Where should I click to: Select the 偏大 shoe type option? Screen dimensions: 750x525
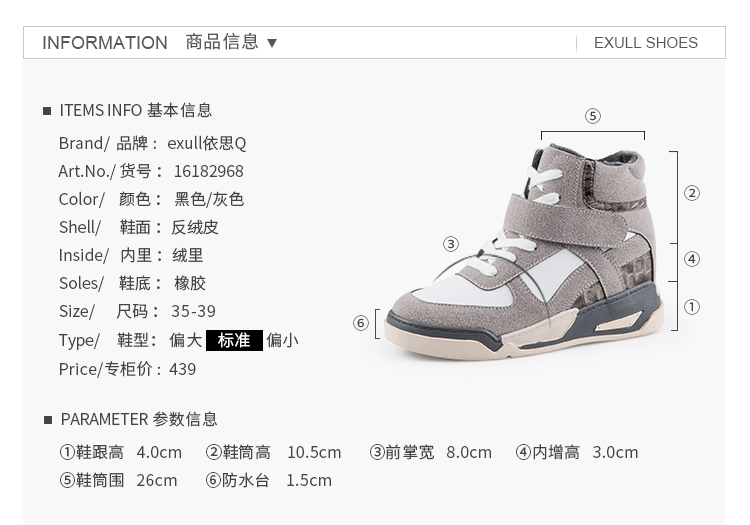[186, 340]
